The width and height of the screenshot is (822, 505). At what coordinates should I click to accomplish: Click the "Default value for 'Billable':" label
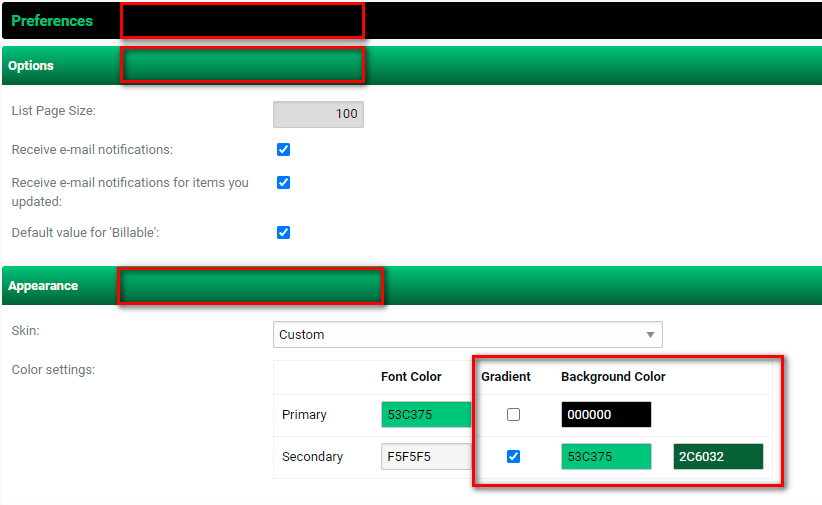coord(85,233)
